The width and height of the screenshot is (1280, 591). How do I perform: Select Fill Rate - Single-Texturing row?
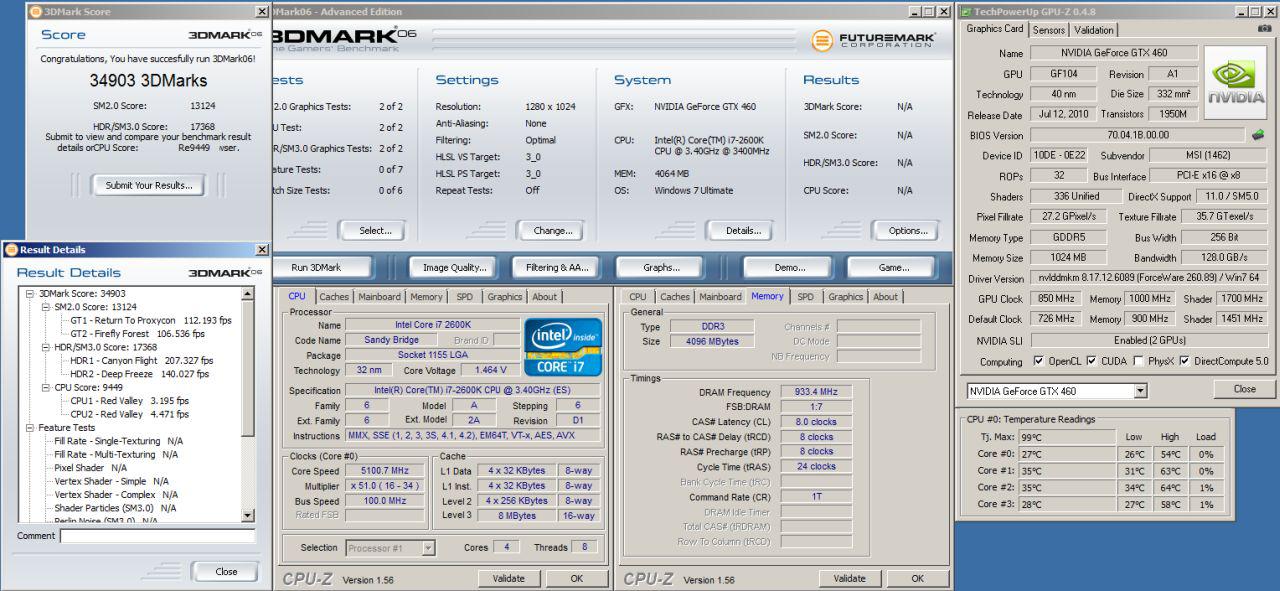pos(118,441)
